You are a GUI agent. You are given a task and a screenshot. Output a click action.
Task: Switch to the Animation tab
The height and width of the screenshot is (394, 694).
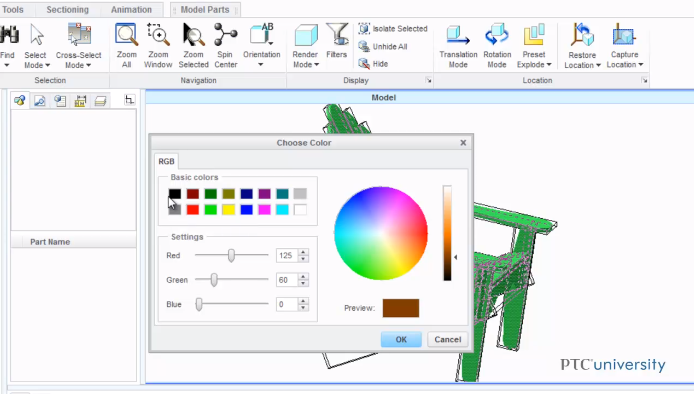click(x=131, y=9)
